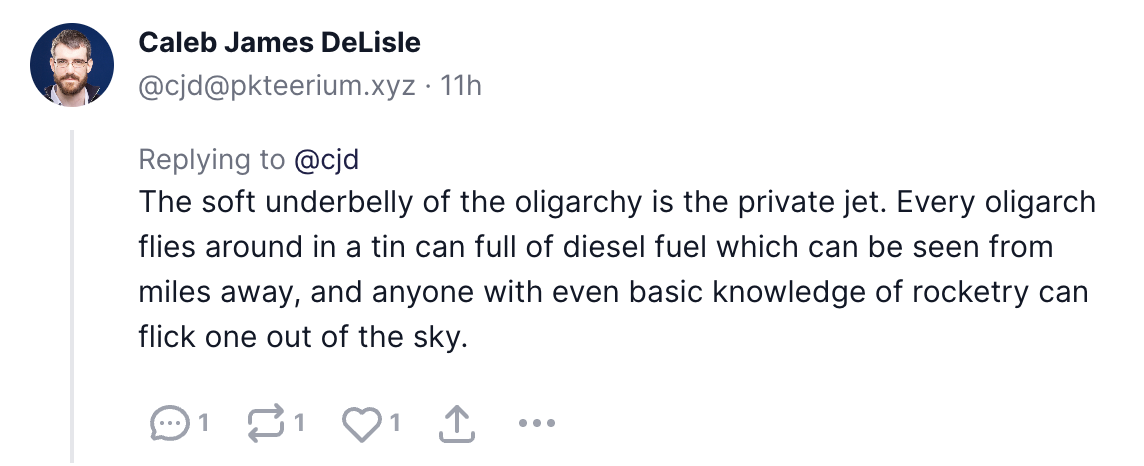Click the last line of the post text
The width and height of the screenshot is (1144, 466).
[x=303, y=337]
